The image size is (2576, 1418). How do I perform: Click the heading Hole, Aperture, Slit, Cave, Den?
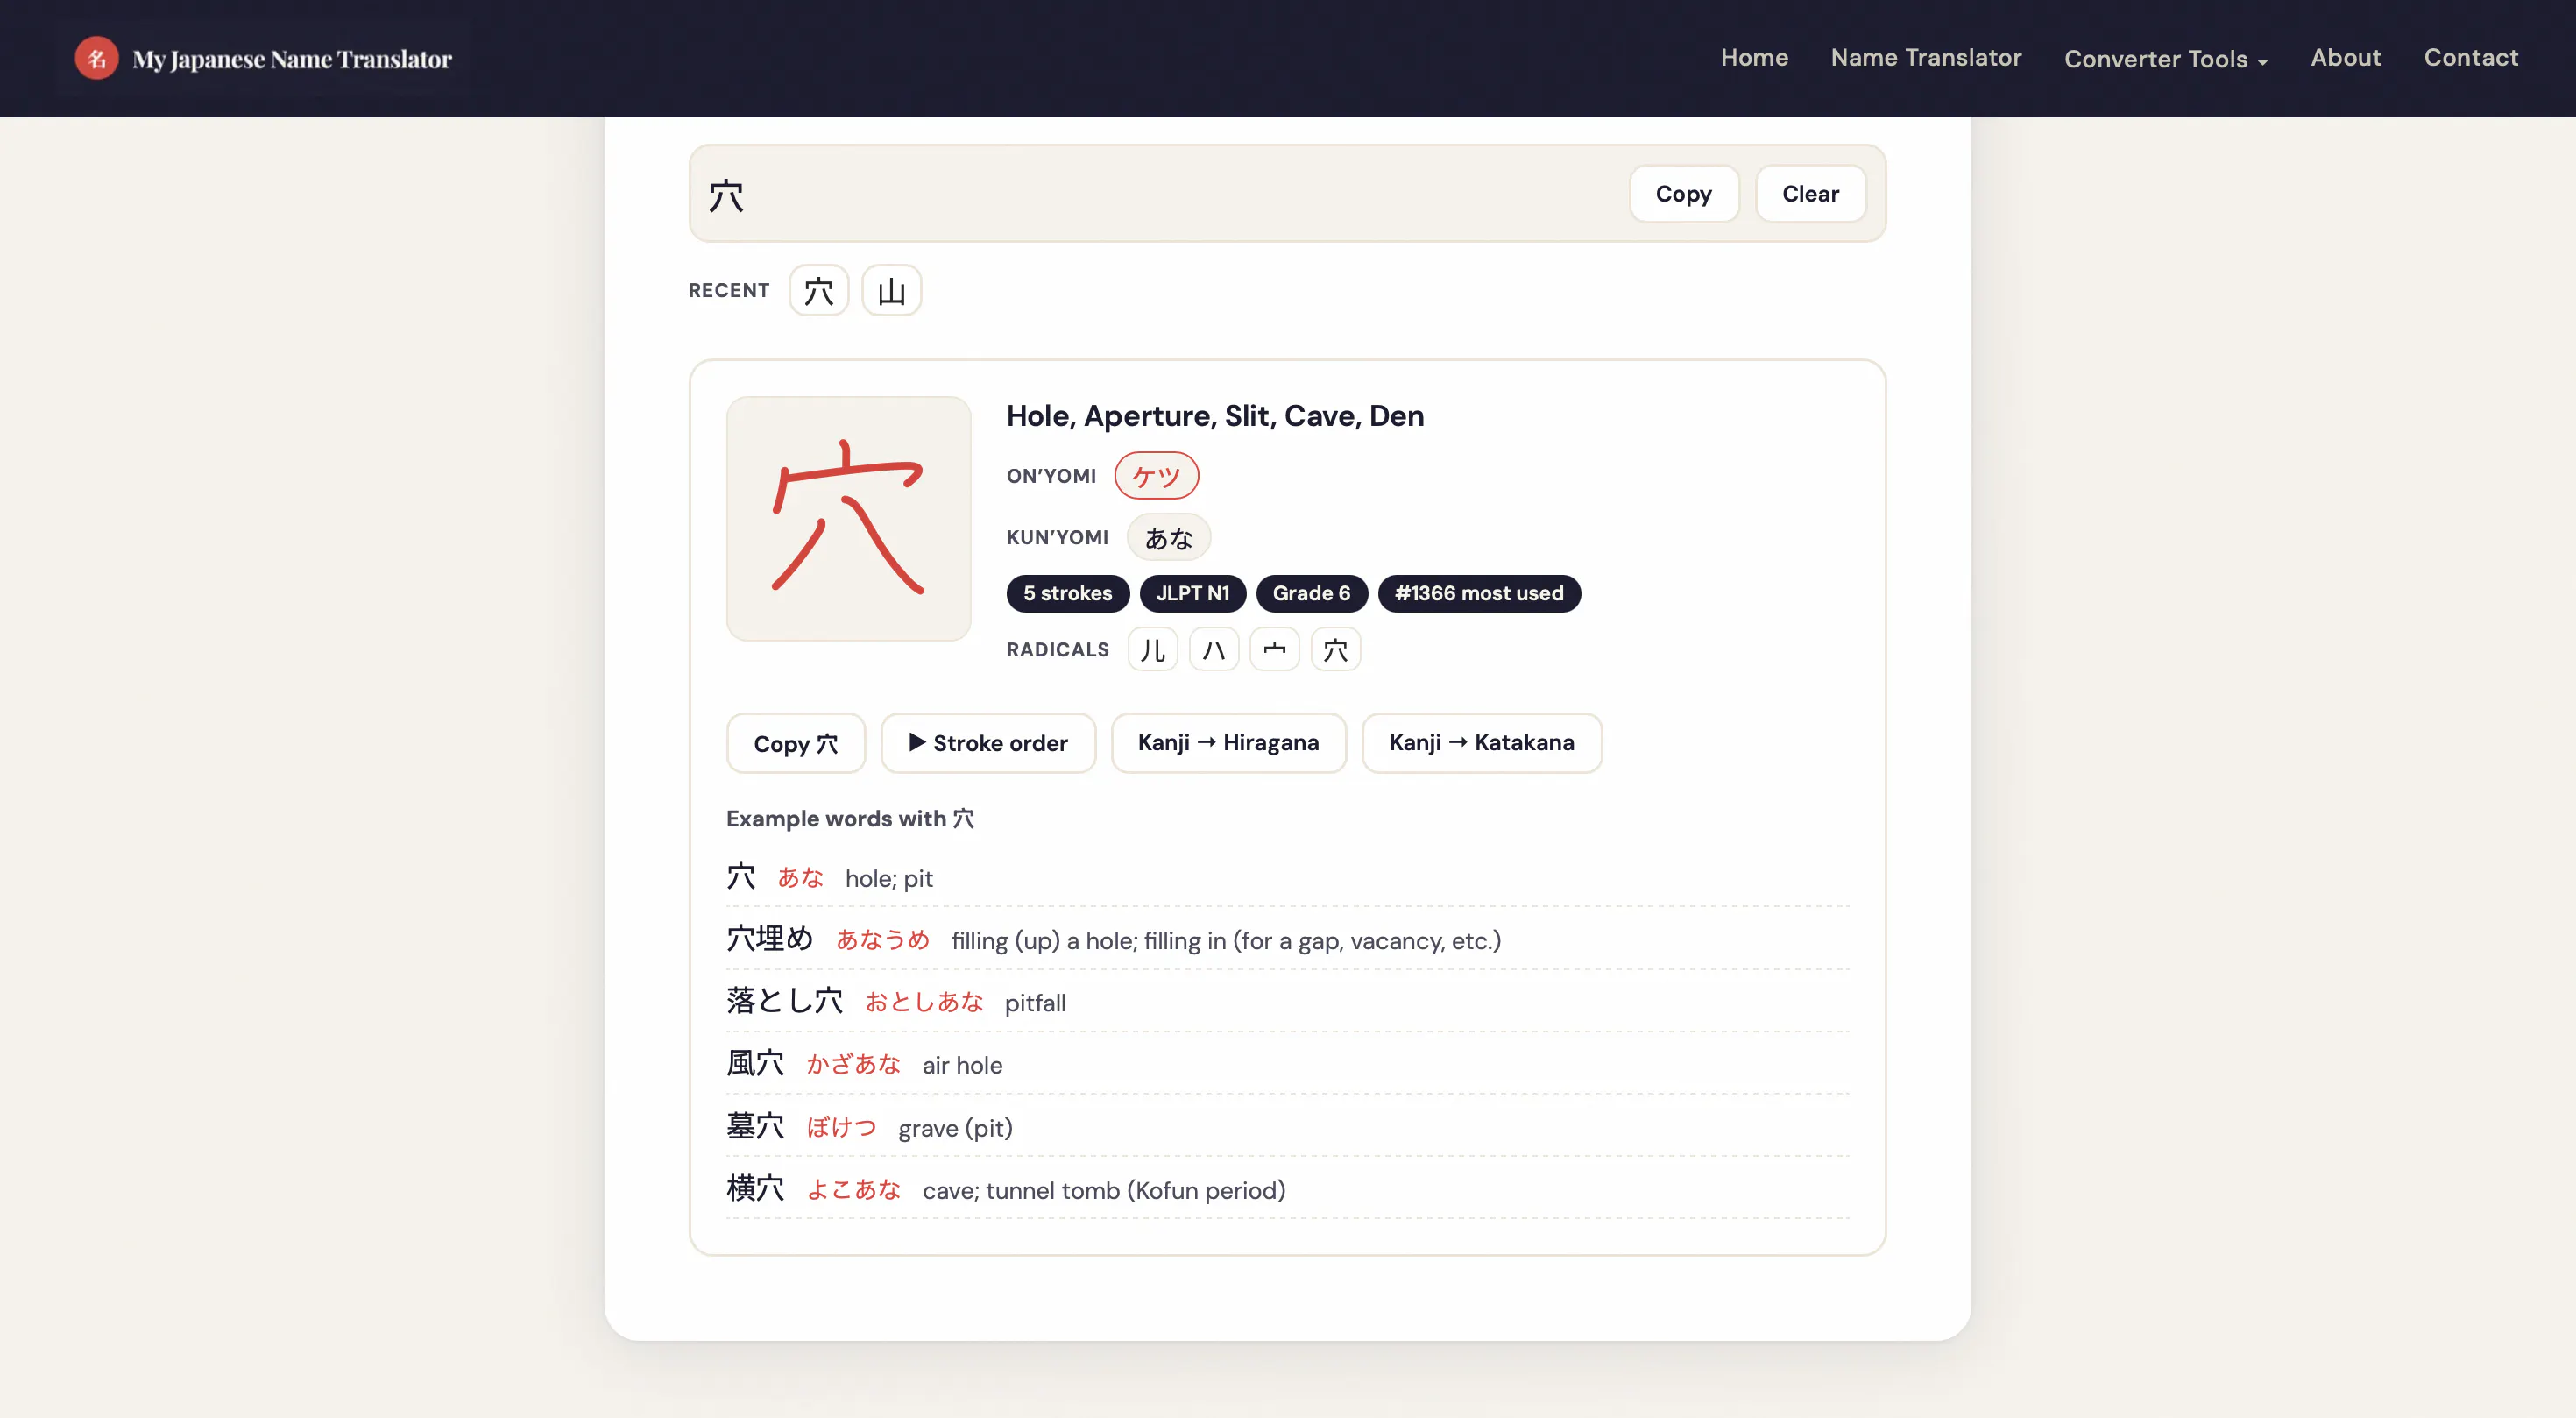(1215, 416)
